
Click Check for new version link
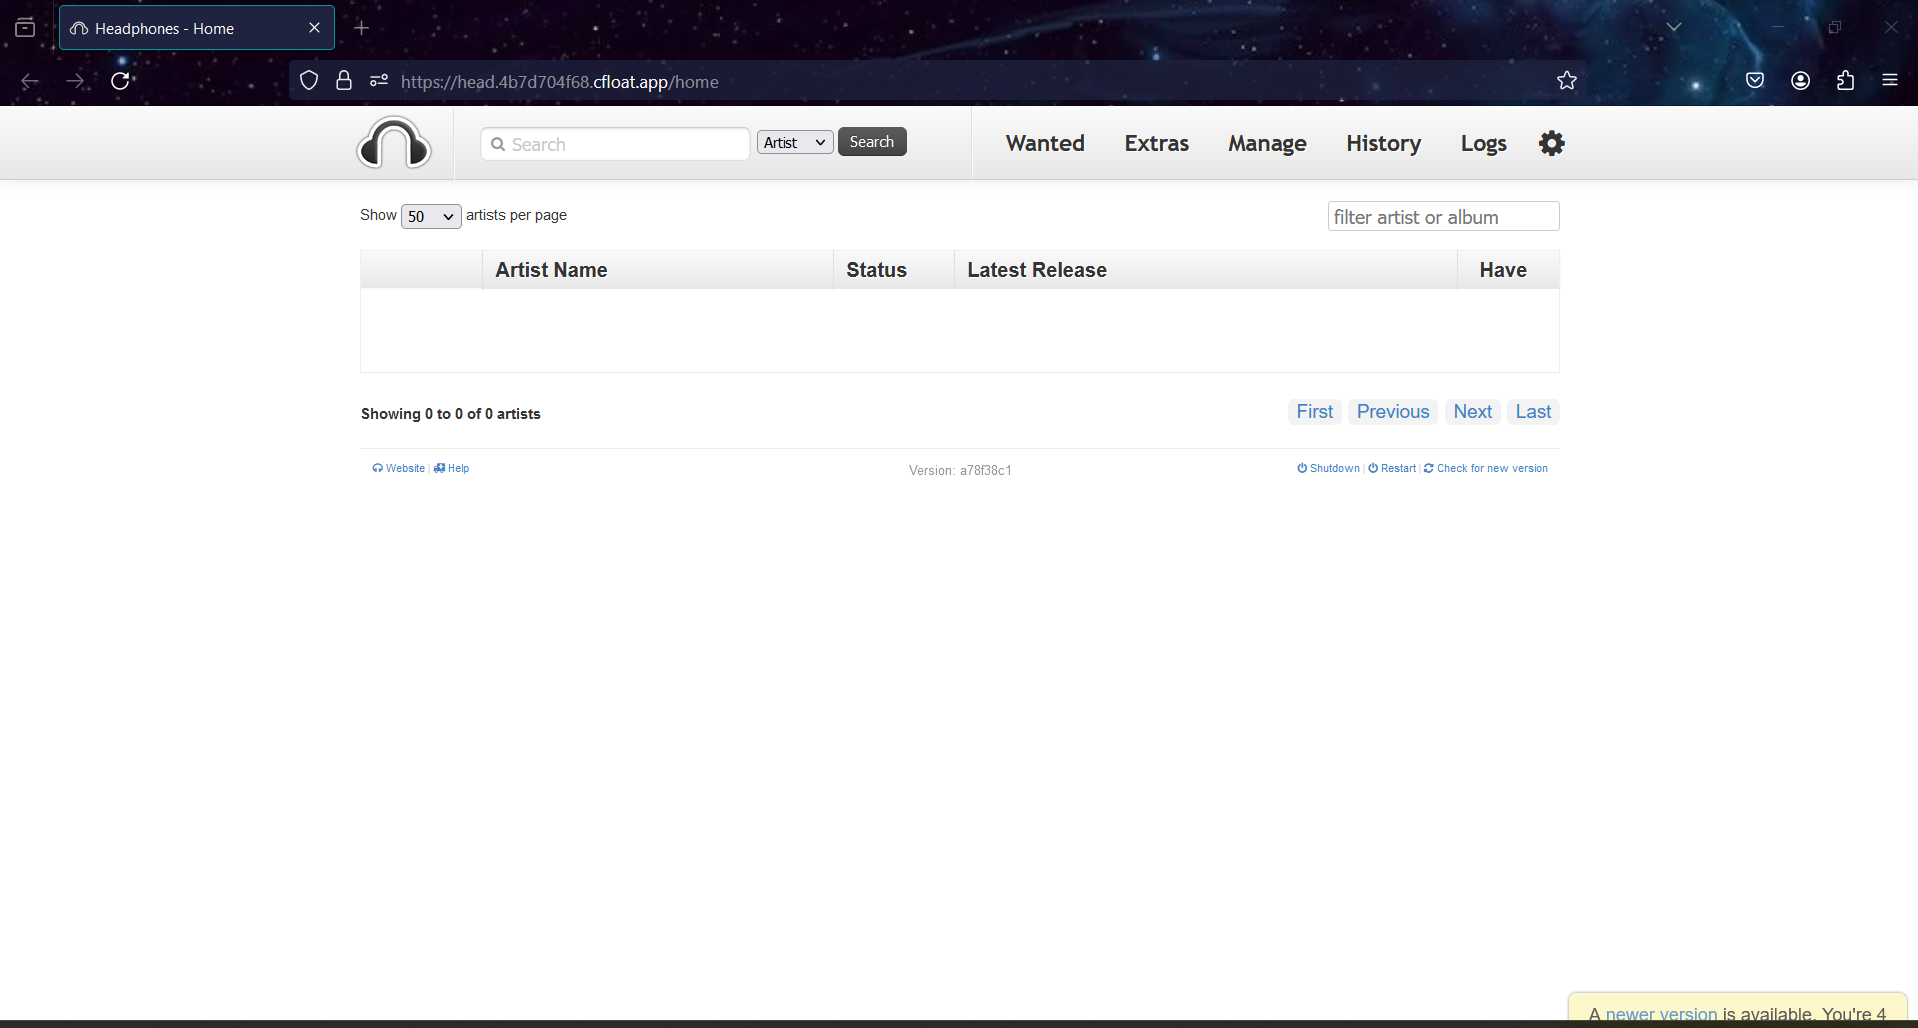click(1486, 468)
